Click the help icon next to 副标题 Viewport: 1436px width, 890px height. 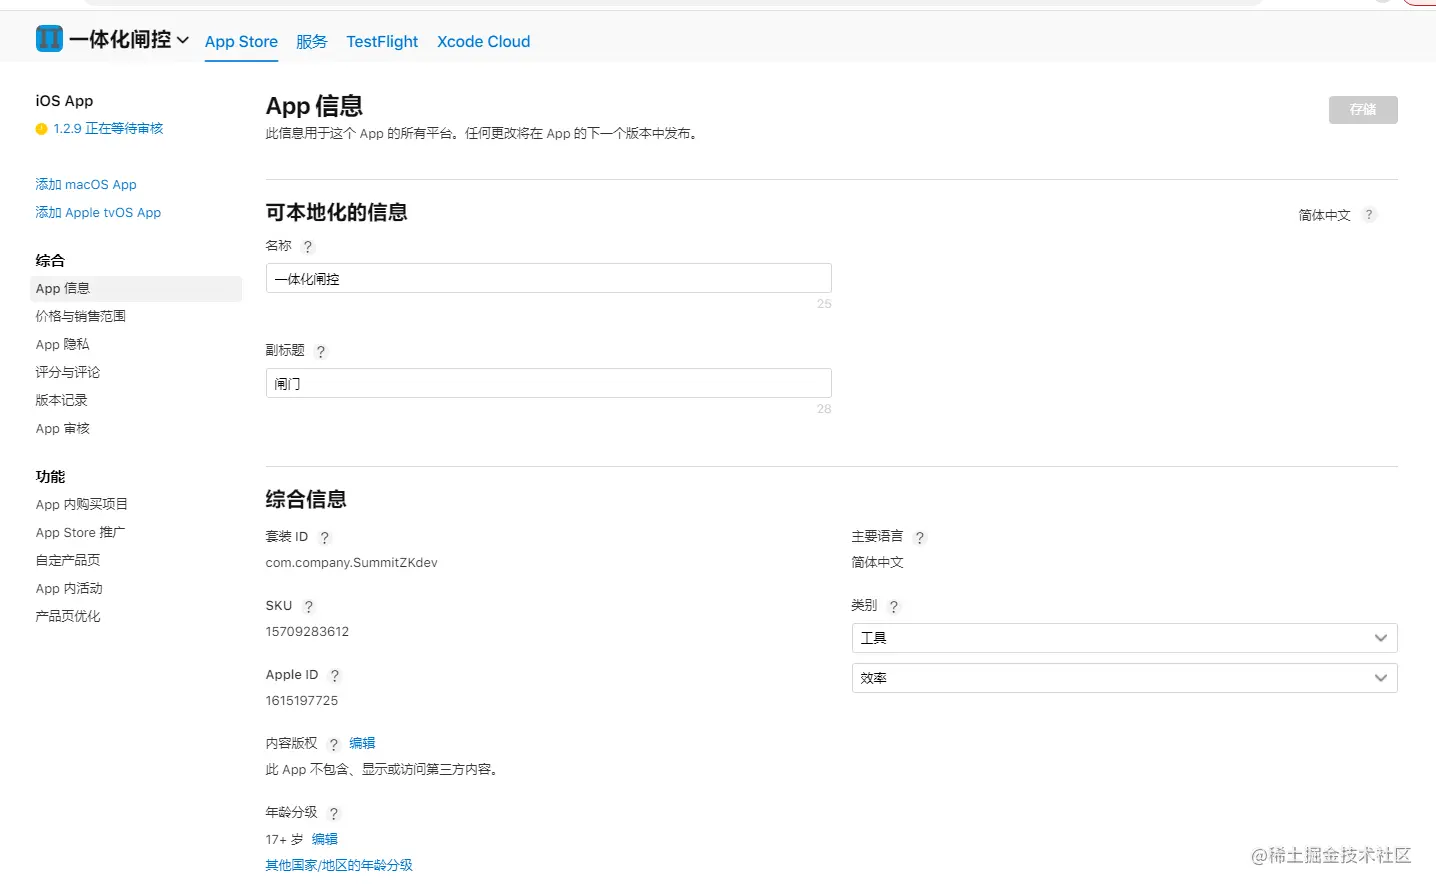pos(320,351)
